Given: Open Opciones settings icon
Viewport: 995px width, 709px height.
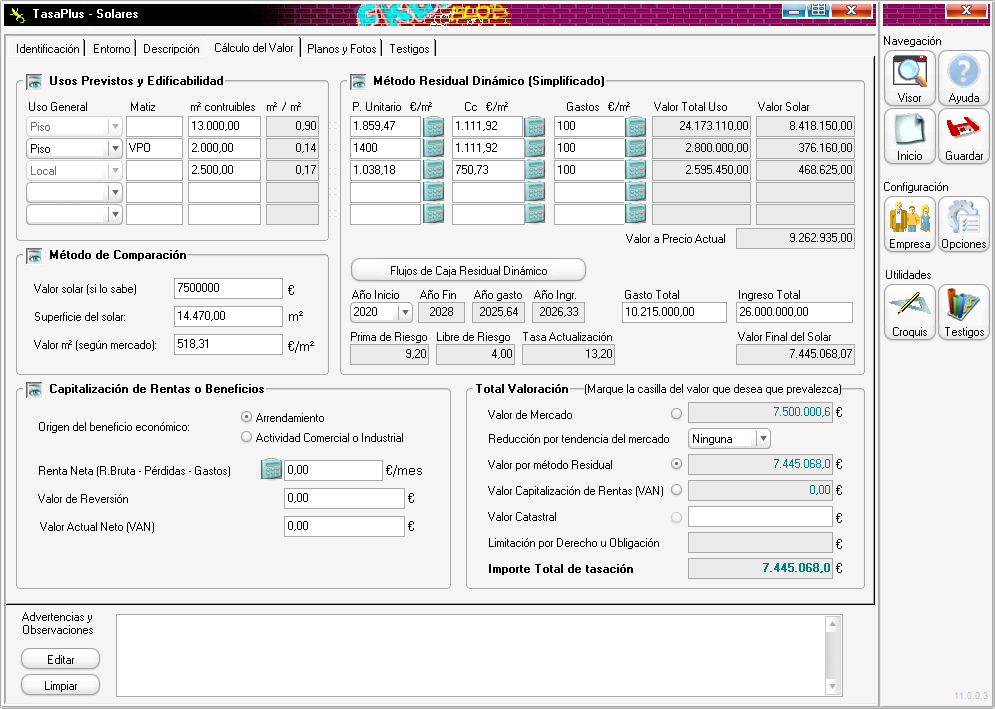Looking at the screenshot, I should [x=963, y=224].
